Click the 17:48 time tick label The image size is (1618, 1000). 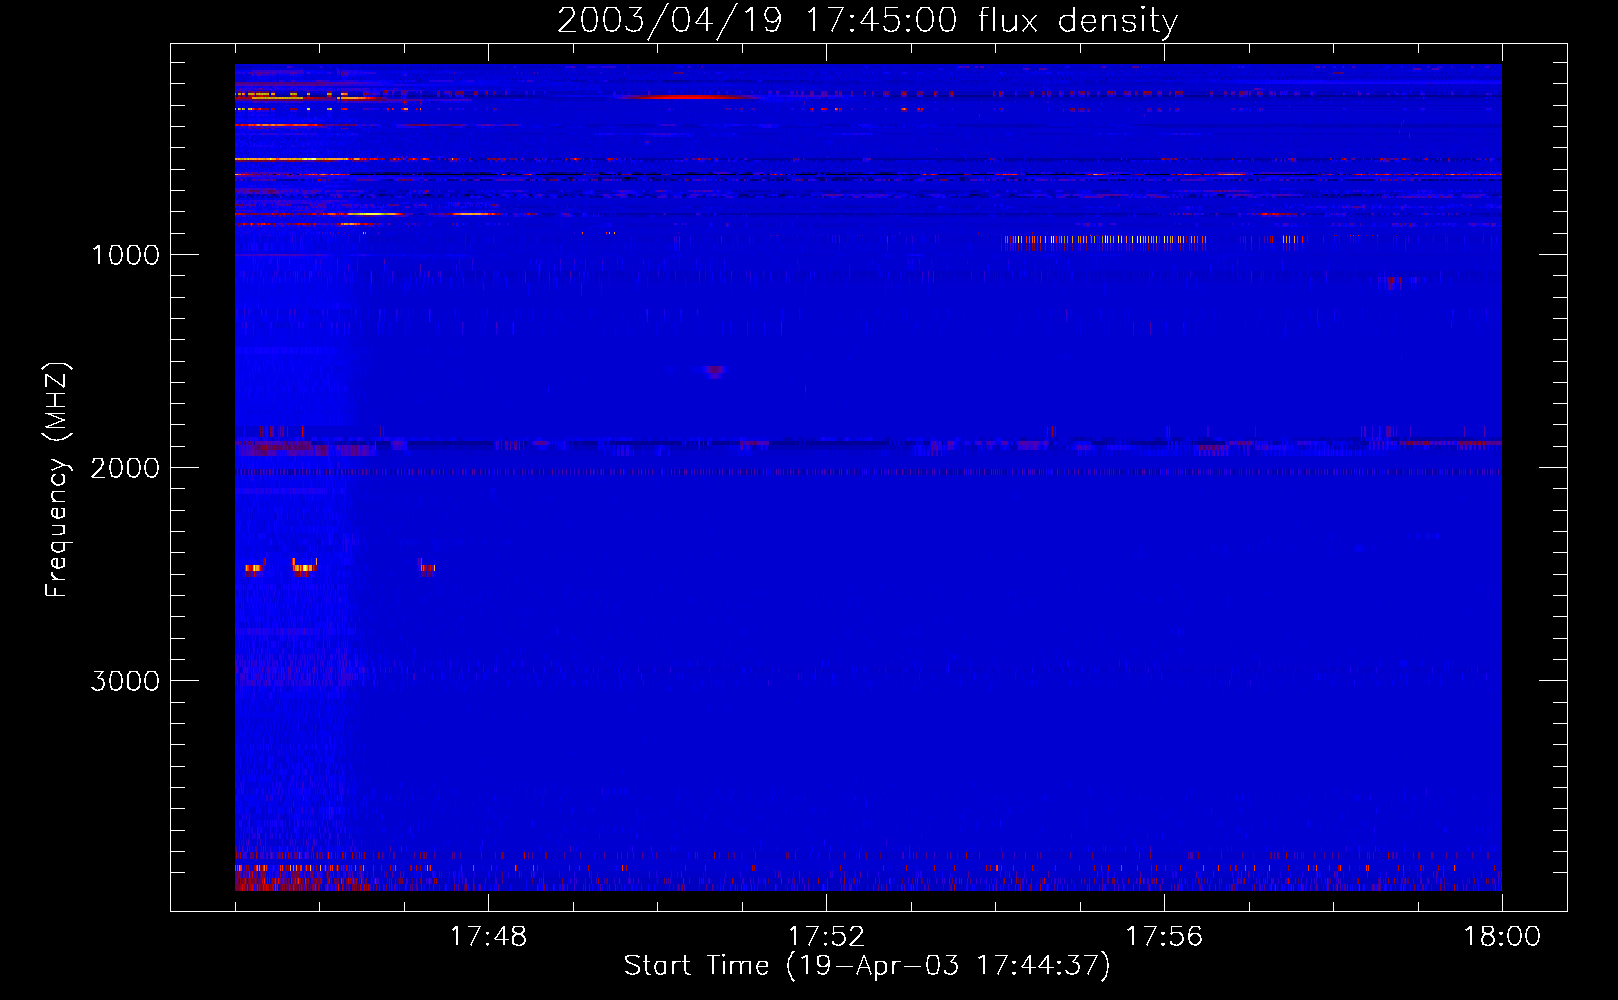click(488, 937)
